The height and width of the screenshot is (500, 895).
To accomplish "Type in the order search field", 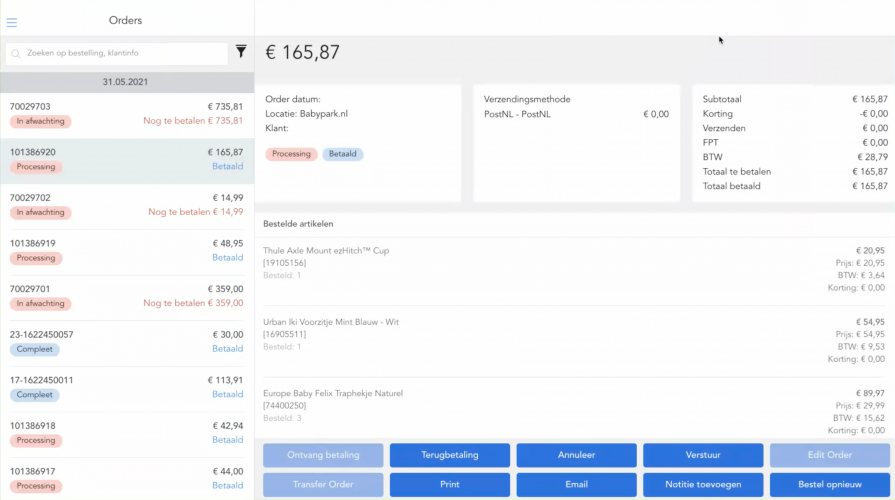I will pyautogui.click(x=122, y=53).
